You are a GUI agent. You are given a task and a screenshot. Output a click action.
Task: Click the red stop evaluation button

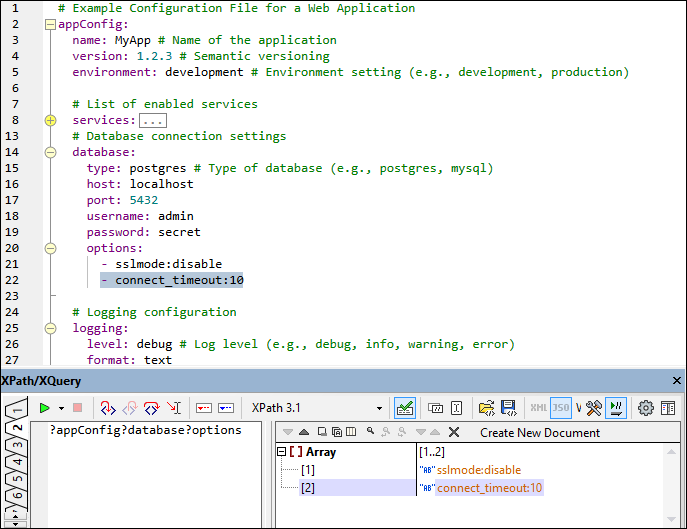pos(77,408)
